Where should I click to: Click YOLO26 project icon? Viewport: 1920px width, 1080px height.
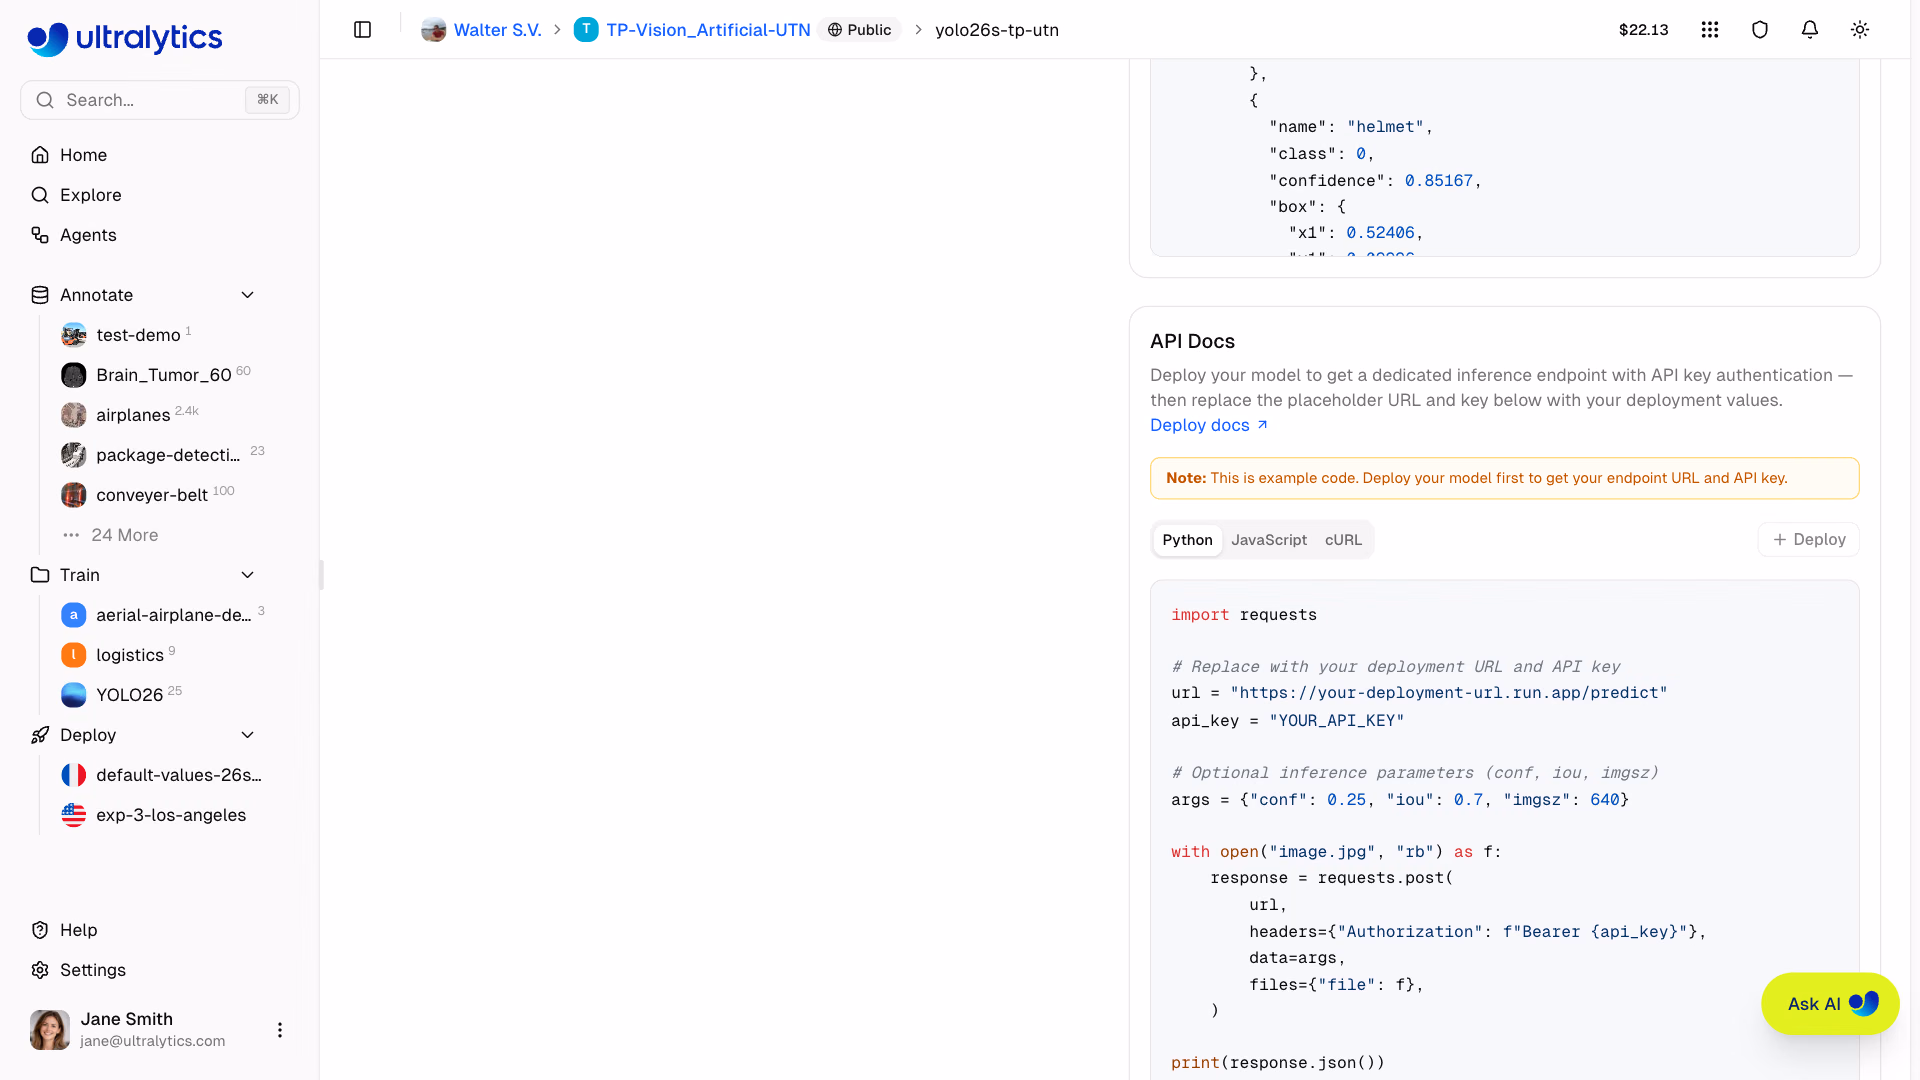[x=74, y=695]
